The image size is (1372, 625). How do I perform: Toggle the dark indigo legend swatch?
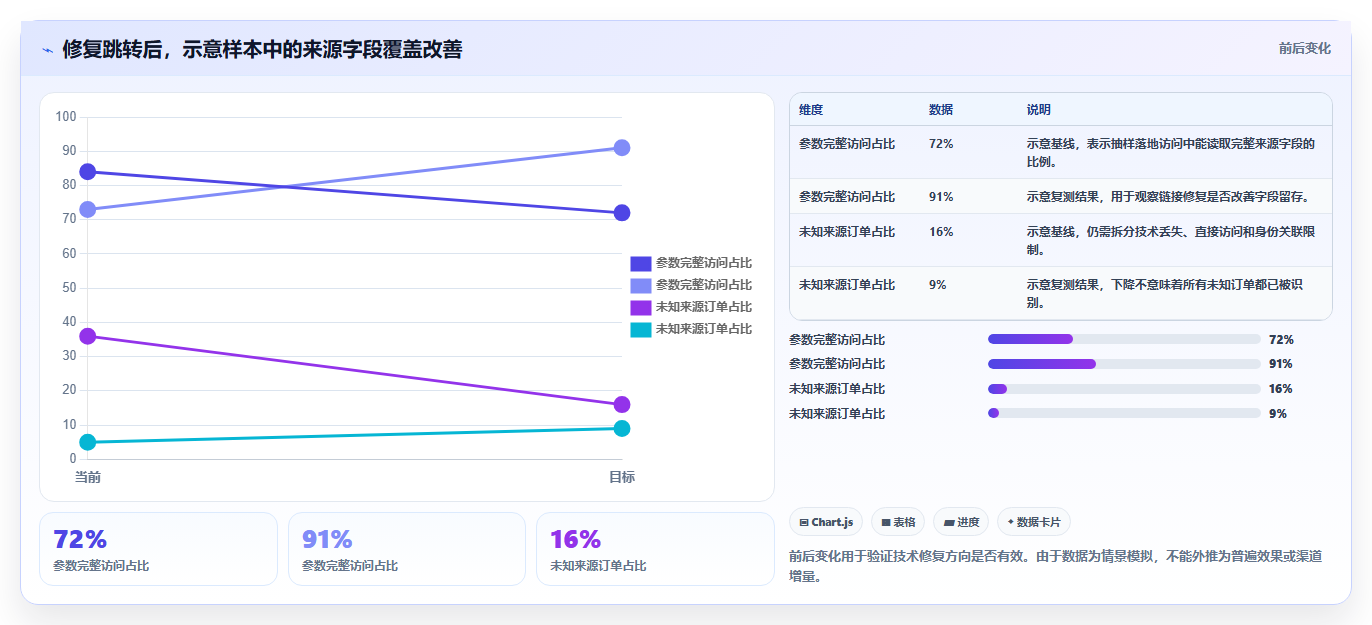click(x=640, y=263)
